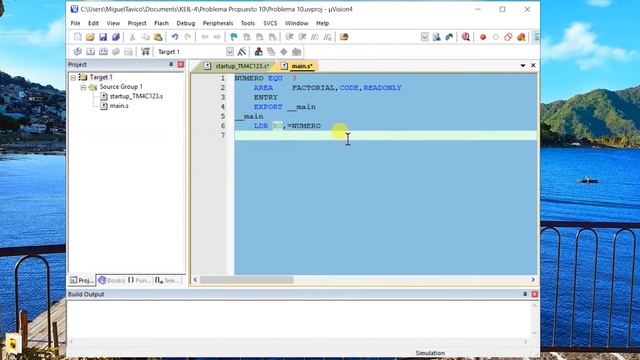This screenshot has width=640, height=360.
Task: Open the Project menu
Action: pos(137,23)
